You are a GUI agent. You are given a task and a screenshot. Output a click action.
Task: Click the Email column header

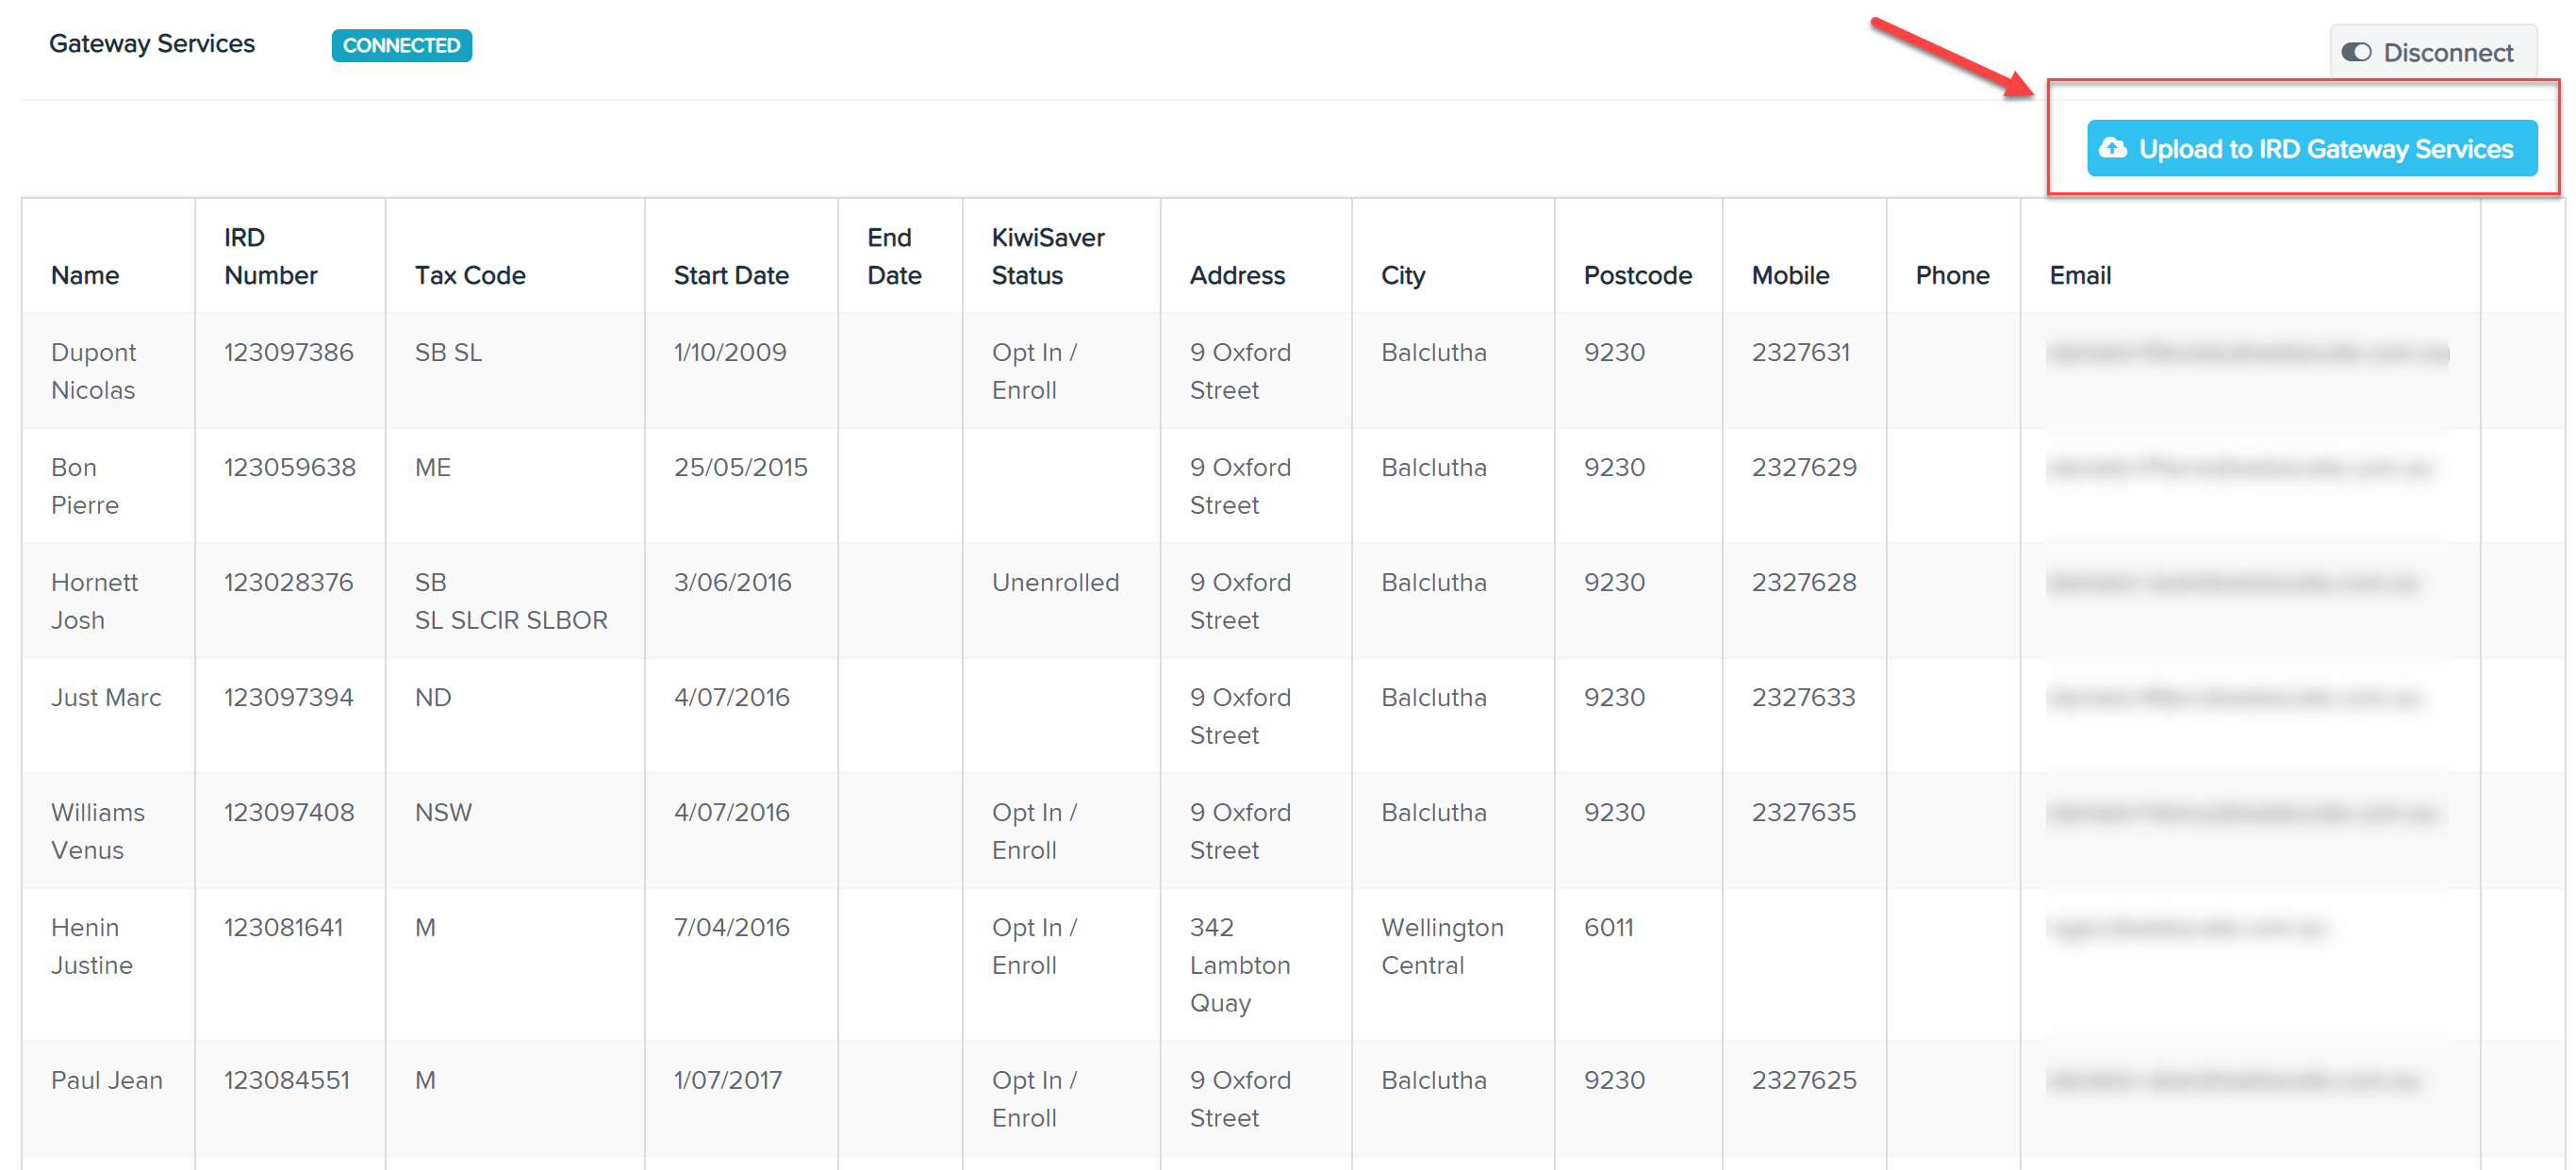click(x=2080, y=275)
